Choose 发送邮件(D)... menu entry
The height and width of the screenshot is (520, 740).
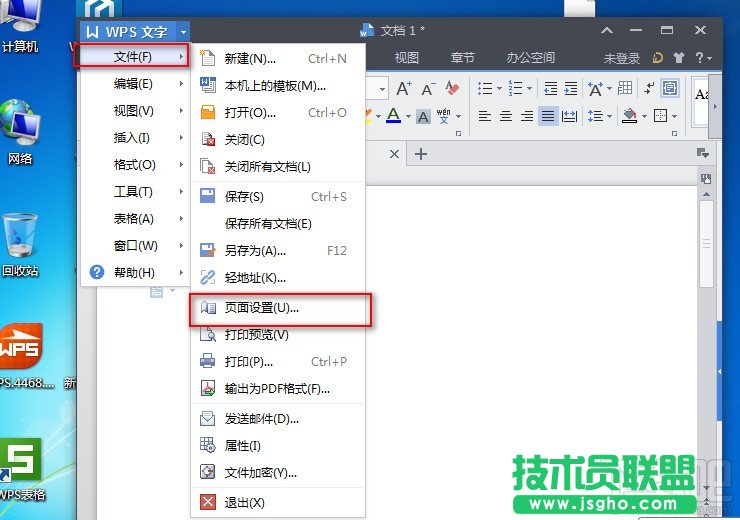coord(278,419)
